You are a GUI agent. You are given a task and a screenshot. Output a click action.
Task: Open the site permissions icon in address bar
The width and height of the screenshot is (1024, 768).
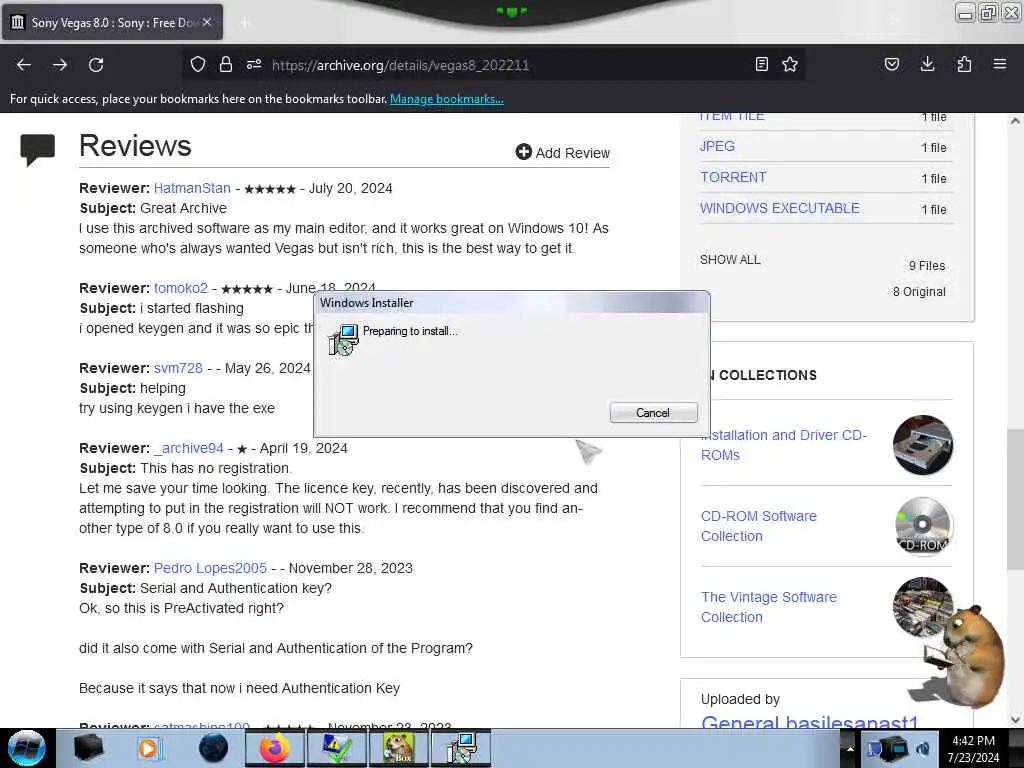(x=254, y=64)
